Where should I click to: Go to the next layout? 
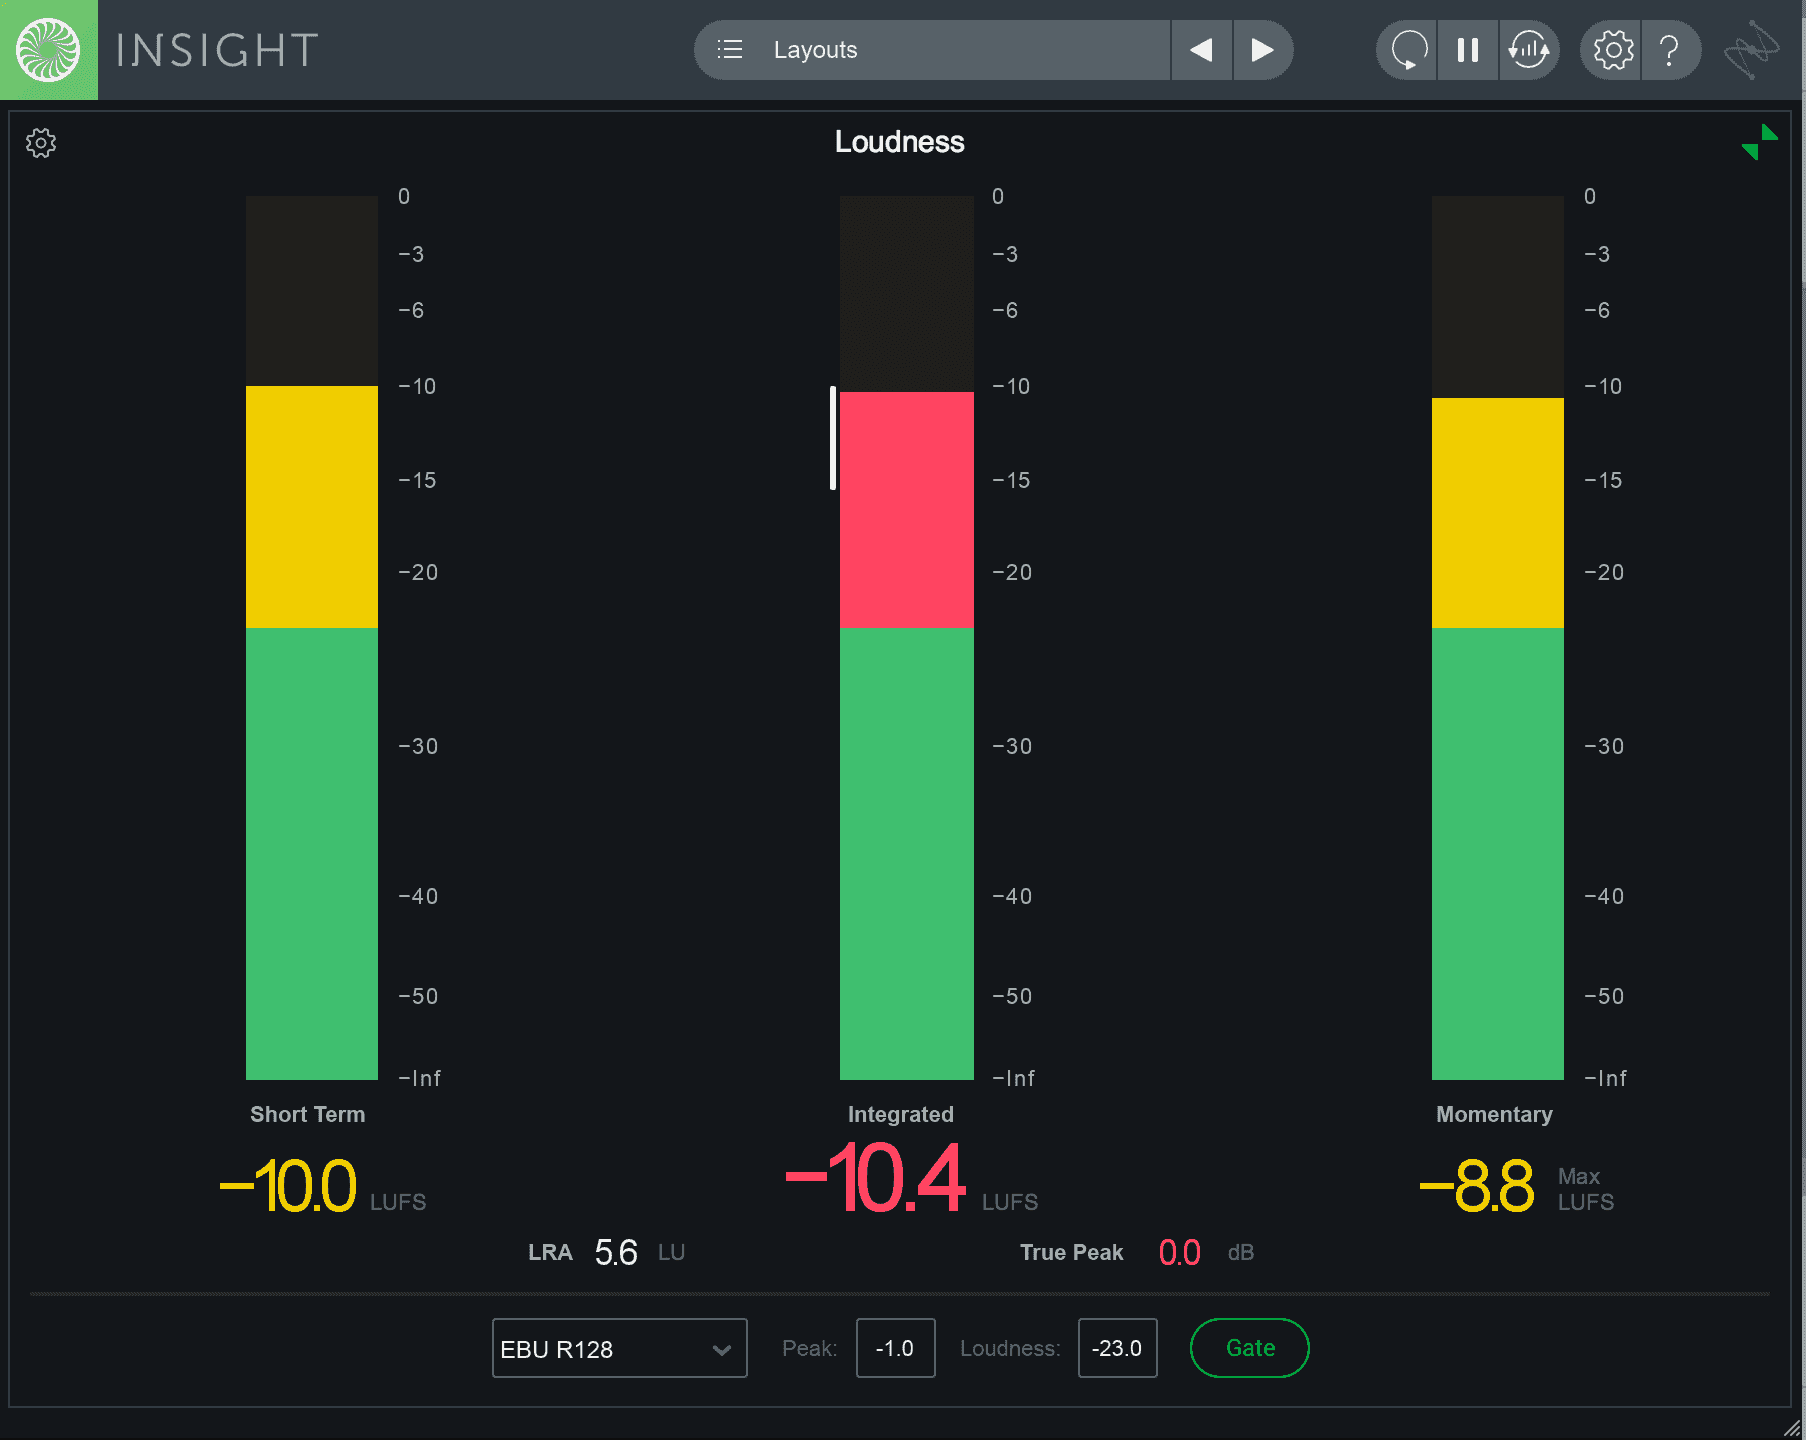(1263, 50)
